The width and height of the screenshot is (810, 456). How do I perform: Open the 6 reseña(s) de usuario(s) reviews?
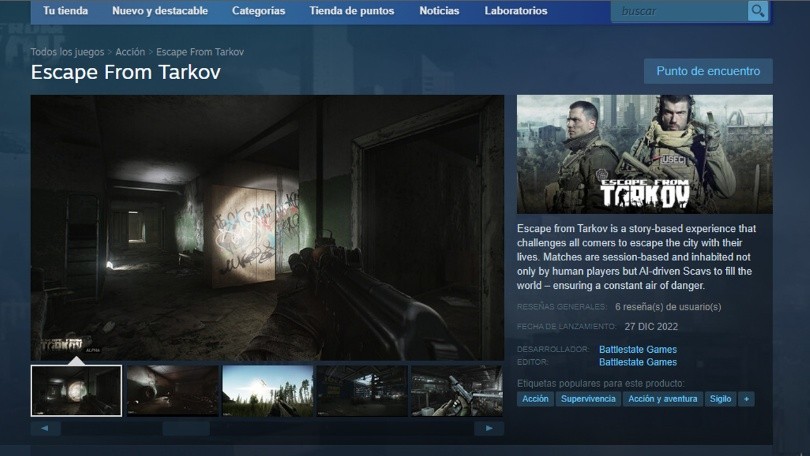tap(668, 307)
